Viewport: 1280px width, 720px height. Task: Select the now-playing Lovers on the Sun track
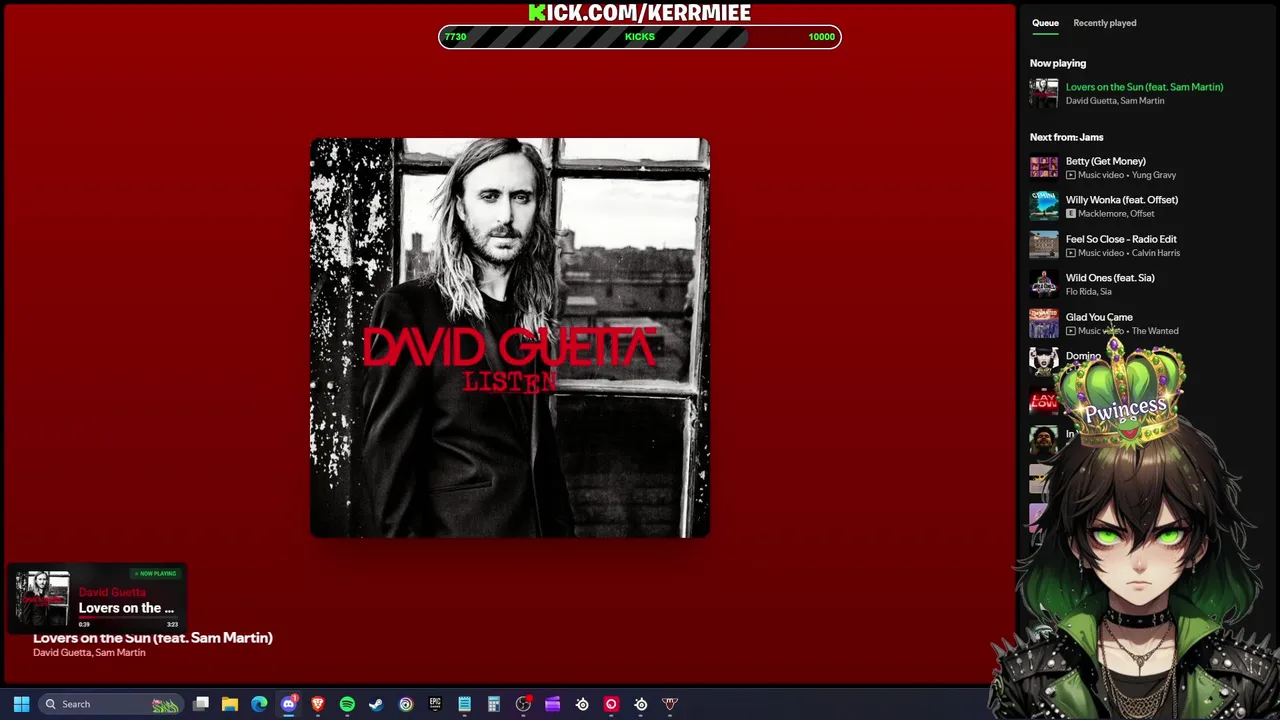[x=1144, y=87]
